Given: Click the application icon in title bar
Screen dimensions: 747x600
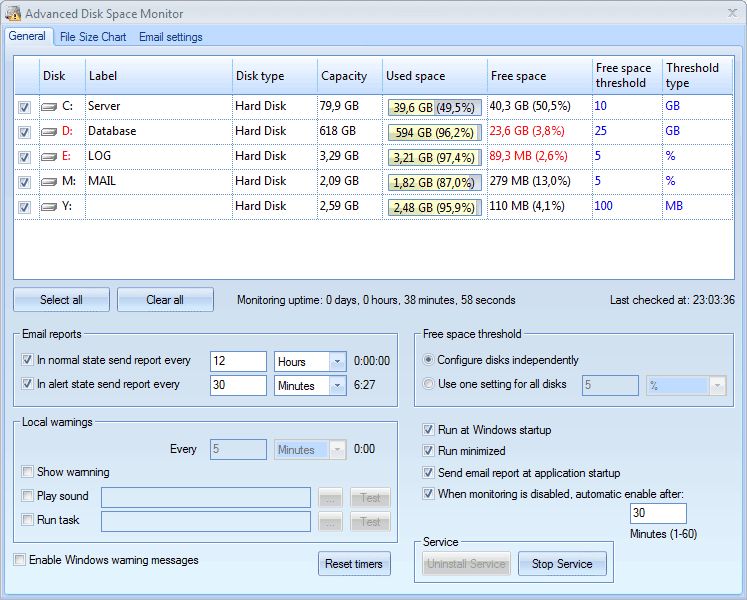Looking at the screenshot, I should pyautogui.click(x=13, y=14).
